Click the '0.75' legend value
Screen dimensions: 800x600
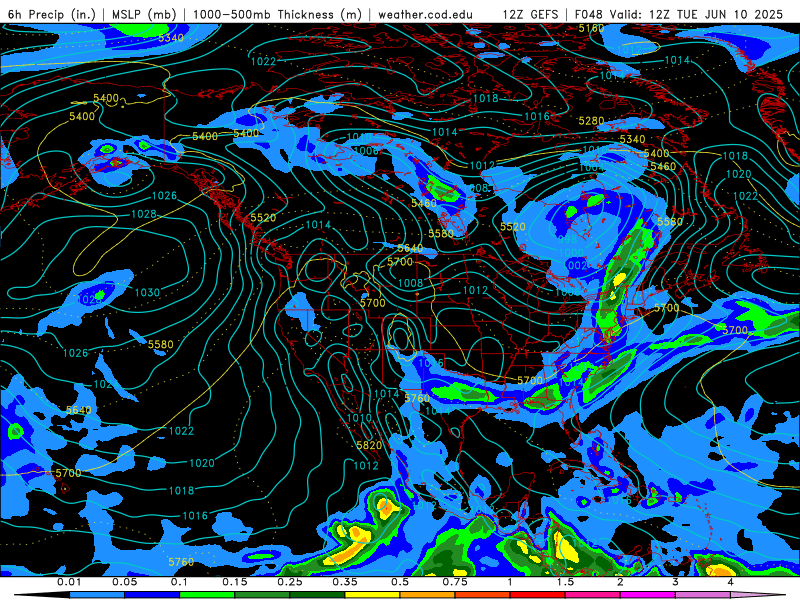click(455, 582)
